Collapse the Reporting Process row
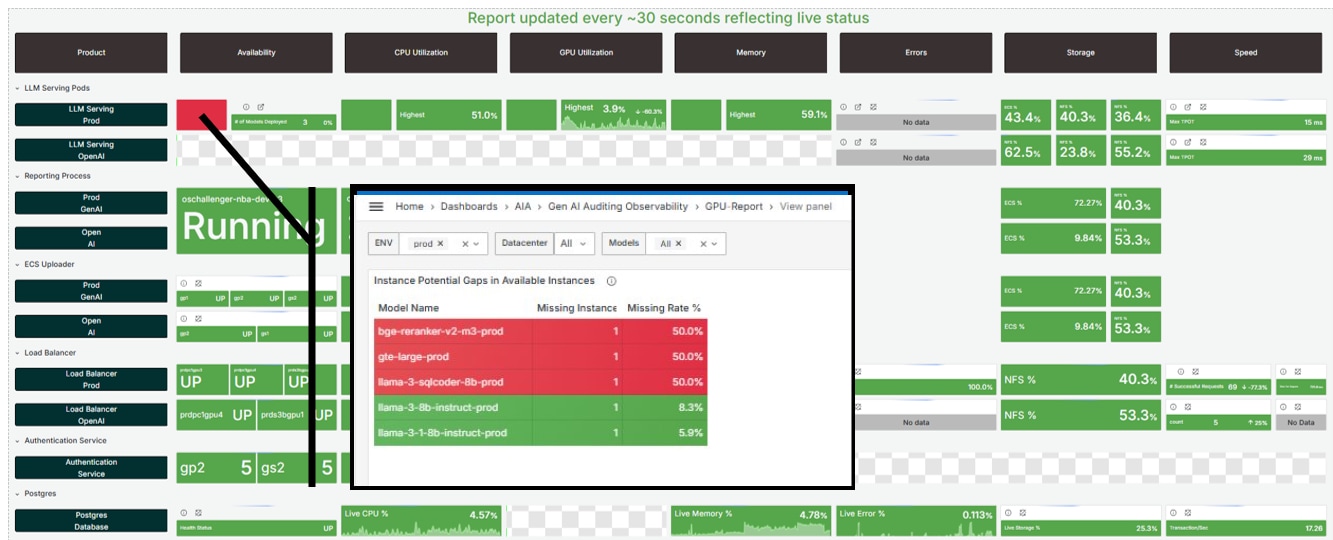Screen dimensions: 1333x540 point(18,176)
